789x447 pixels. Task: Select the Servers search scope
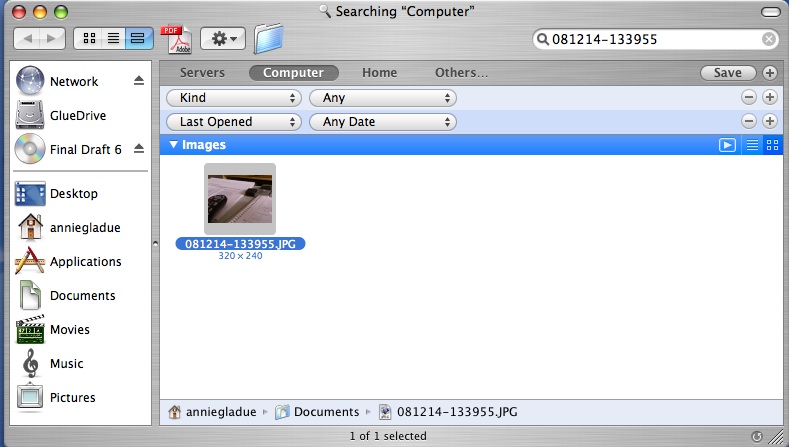coord(201,73)
